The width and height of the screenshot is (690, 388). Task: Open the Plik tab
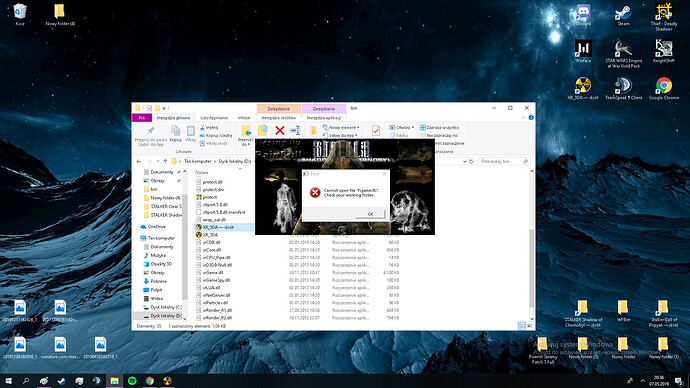coord(142,118)
